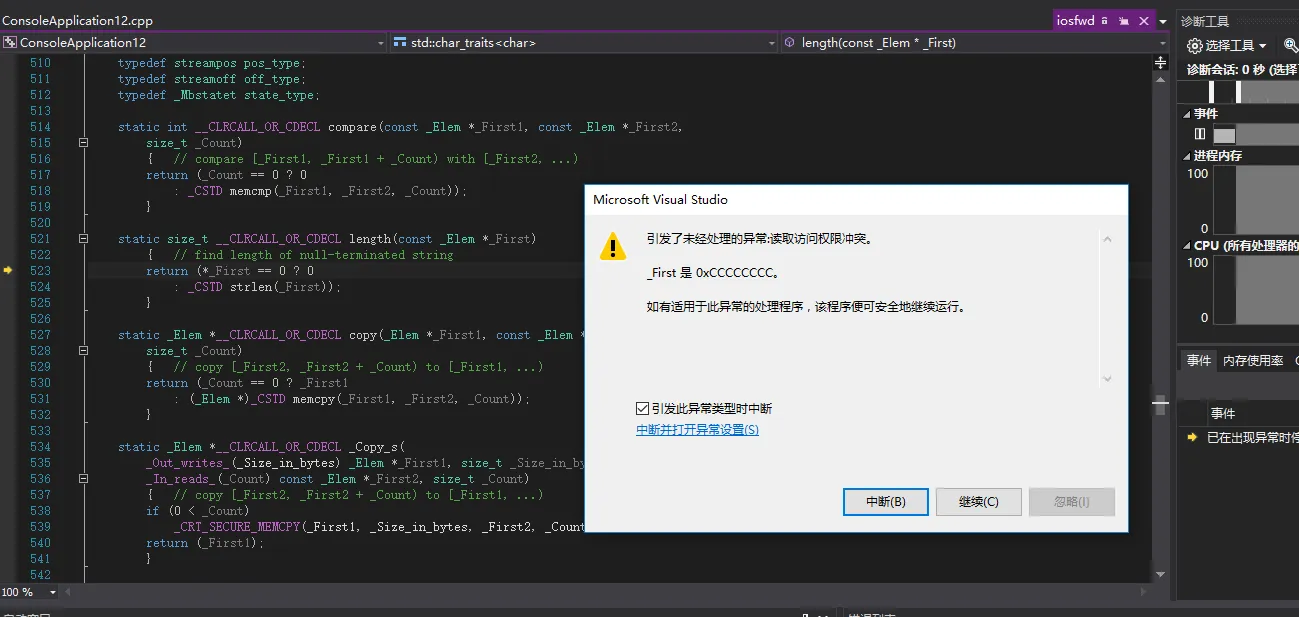Screen dimensions: 1299x617
Task: Open the '中断并打开异常设置(S)' link
Action: pyautogui.click(x=697, y=430)
